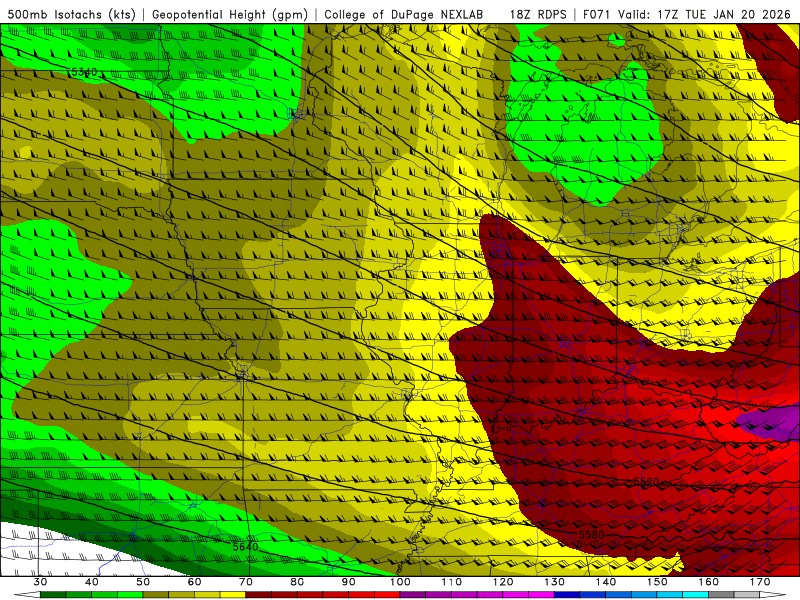Click the 130 value on the color scale
The image size is (800, 600).
[x=554, y=582]
